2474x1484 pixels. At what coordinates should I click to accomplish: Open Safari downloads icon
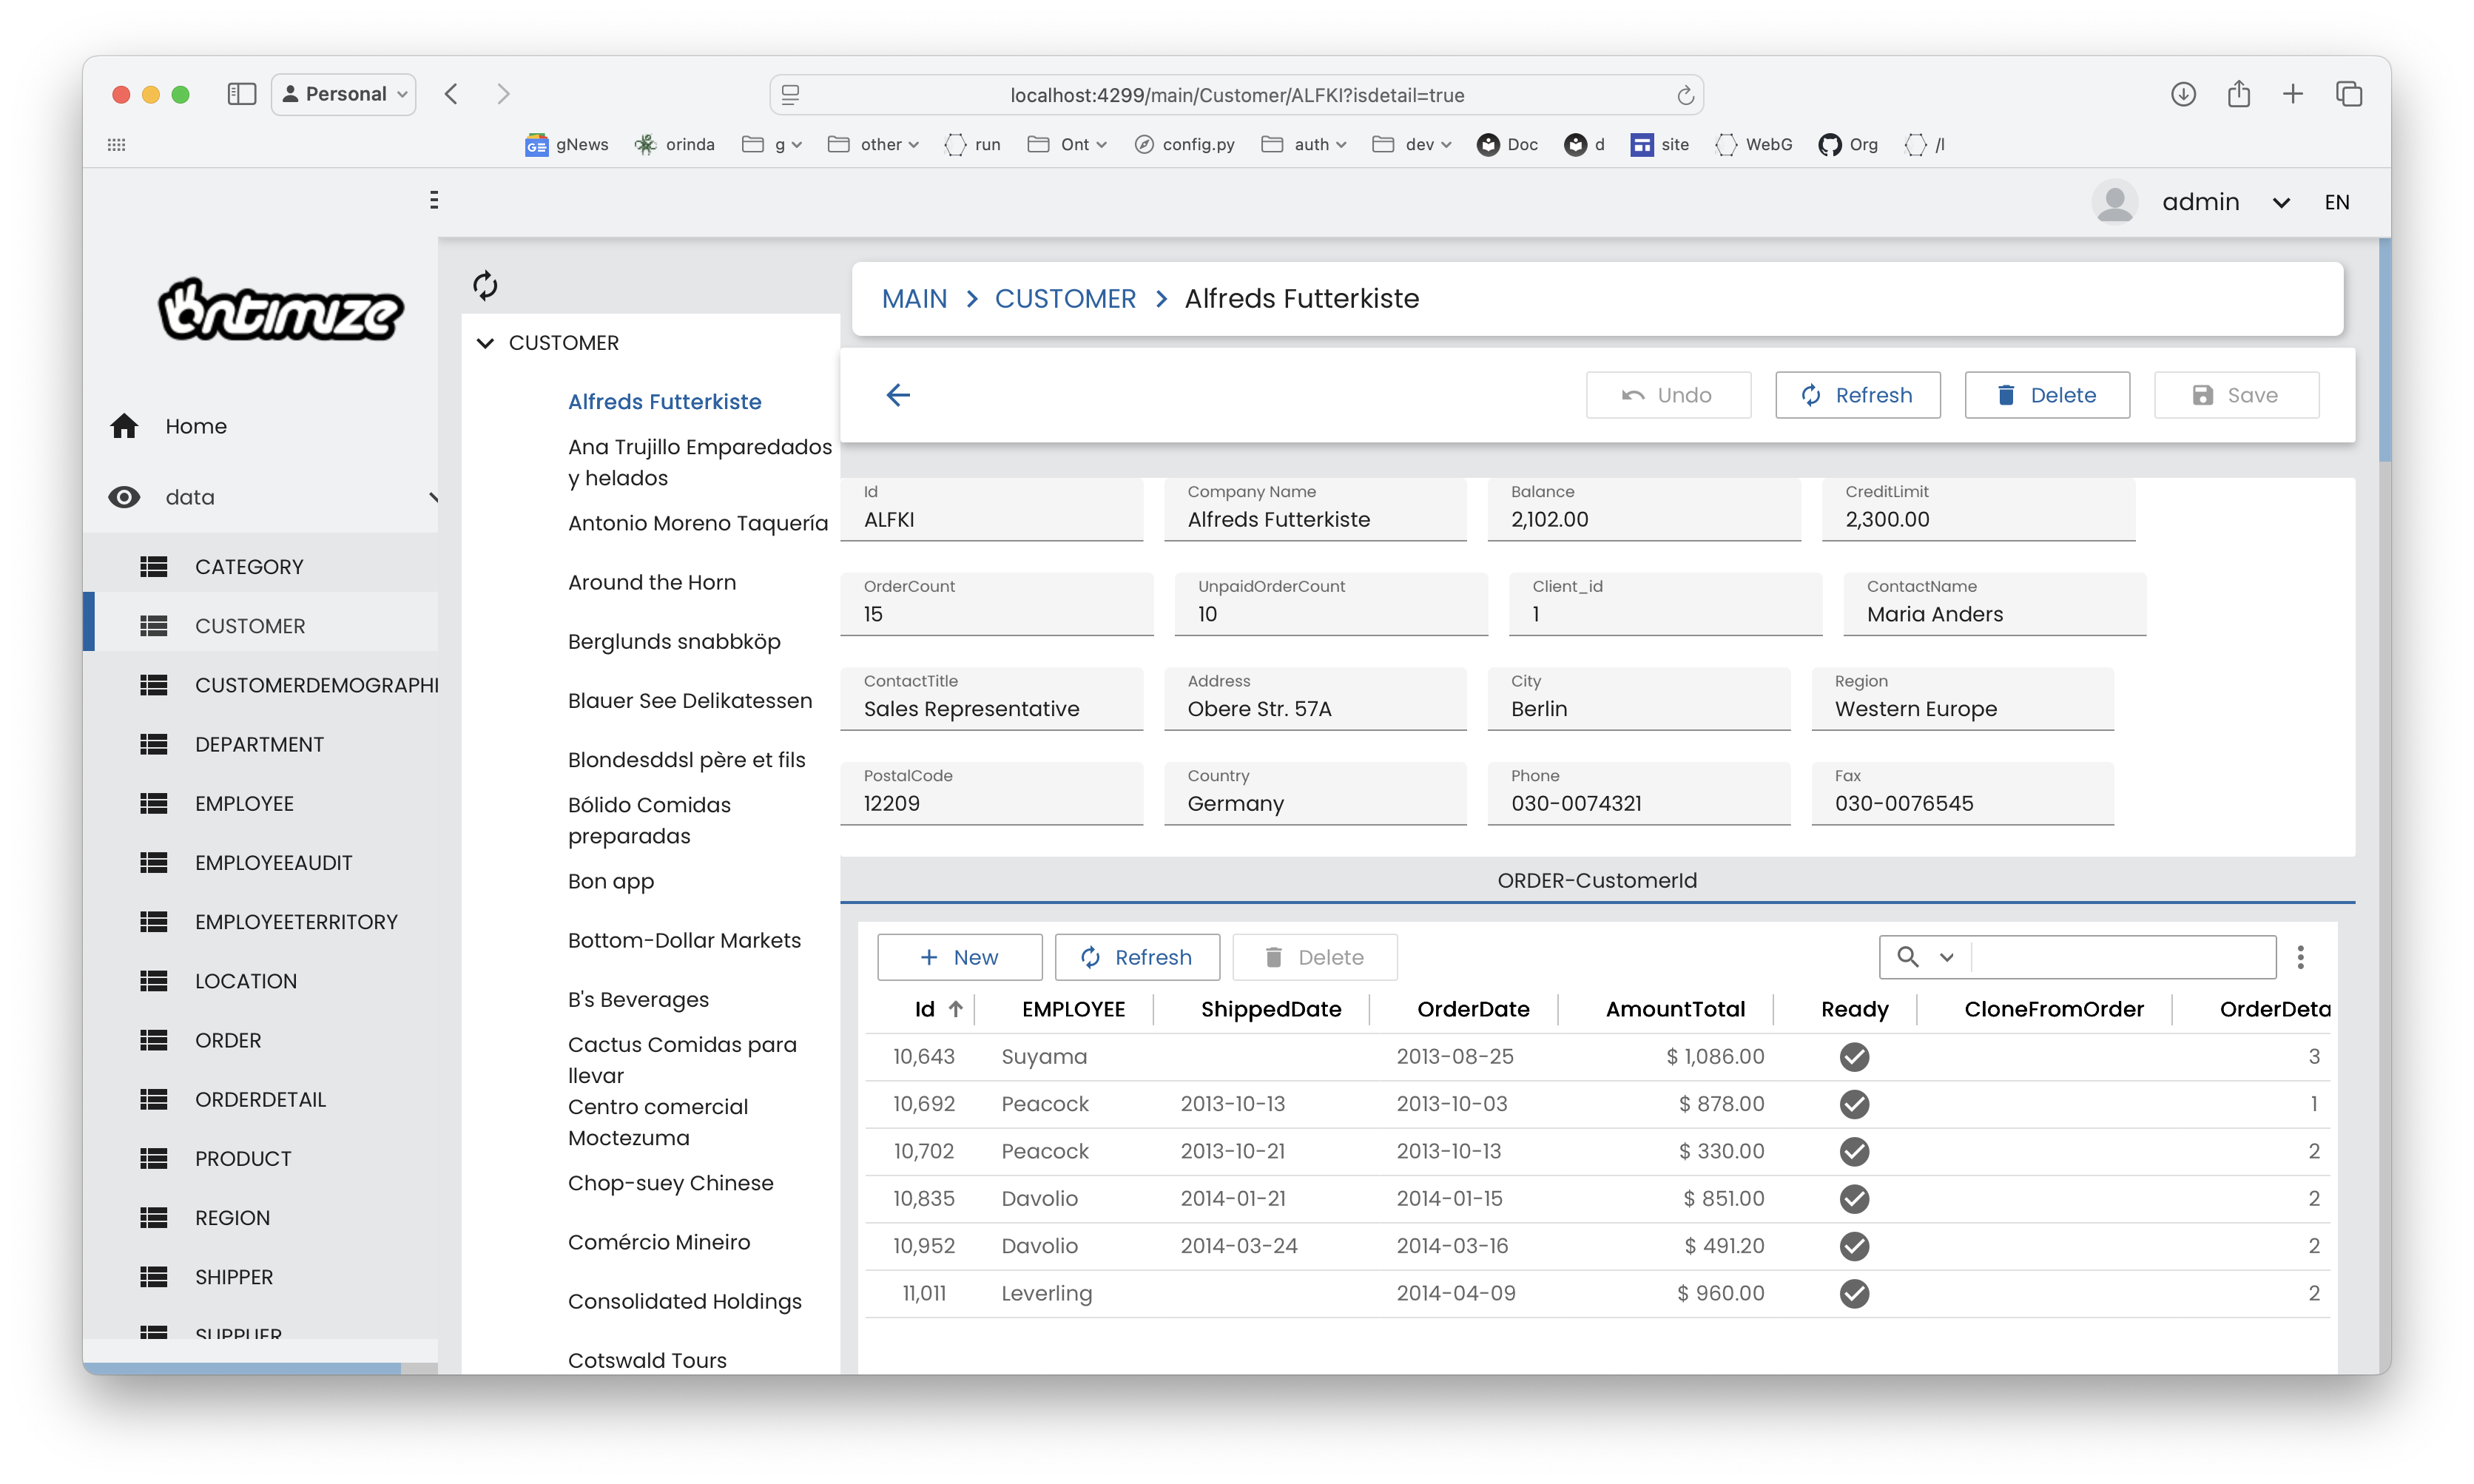coord(2183,94)
